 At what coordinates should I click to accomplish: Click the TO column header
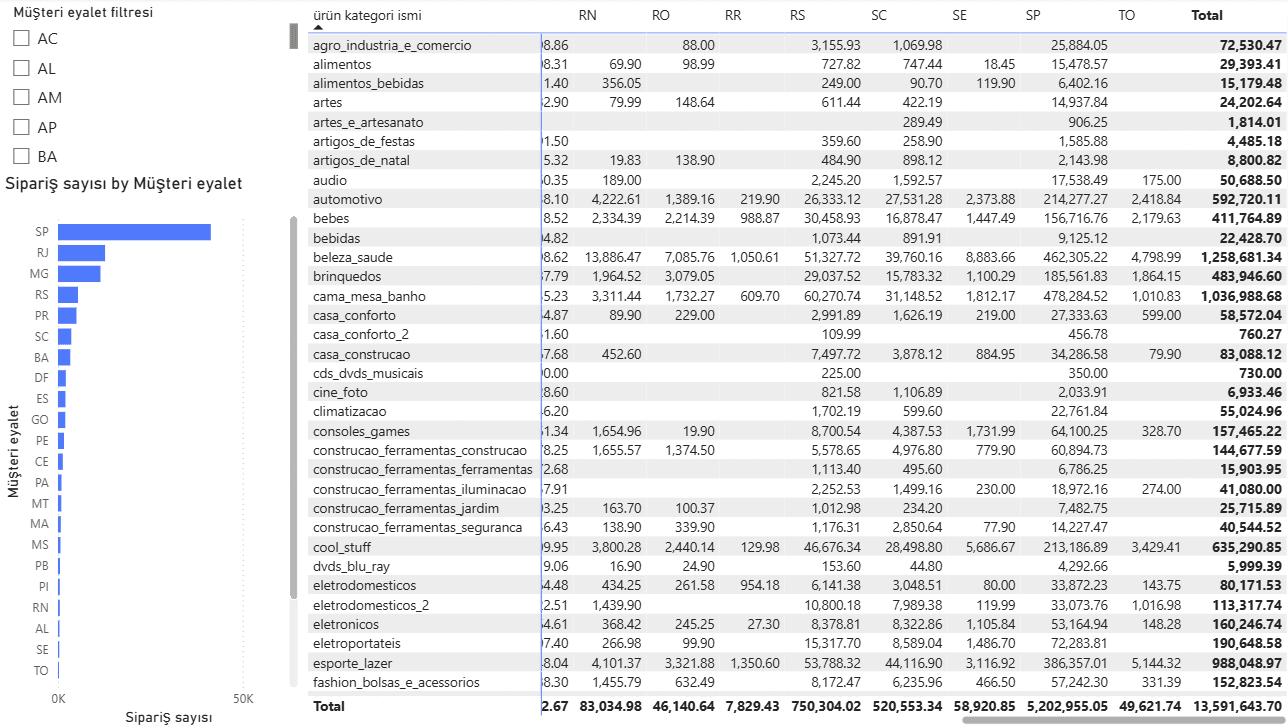pos(1128,15)
